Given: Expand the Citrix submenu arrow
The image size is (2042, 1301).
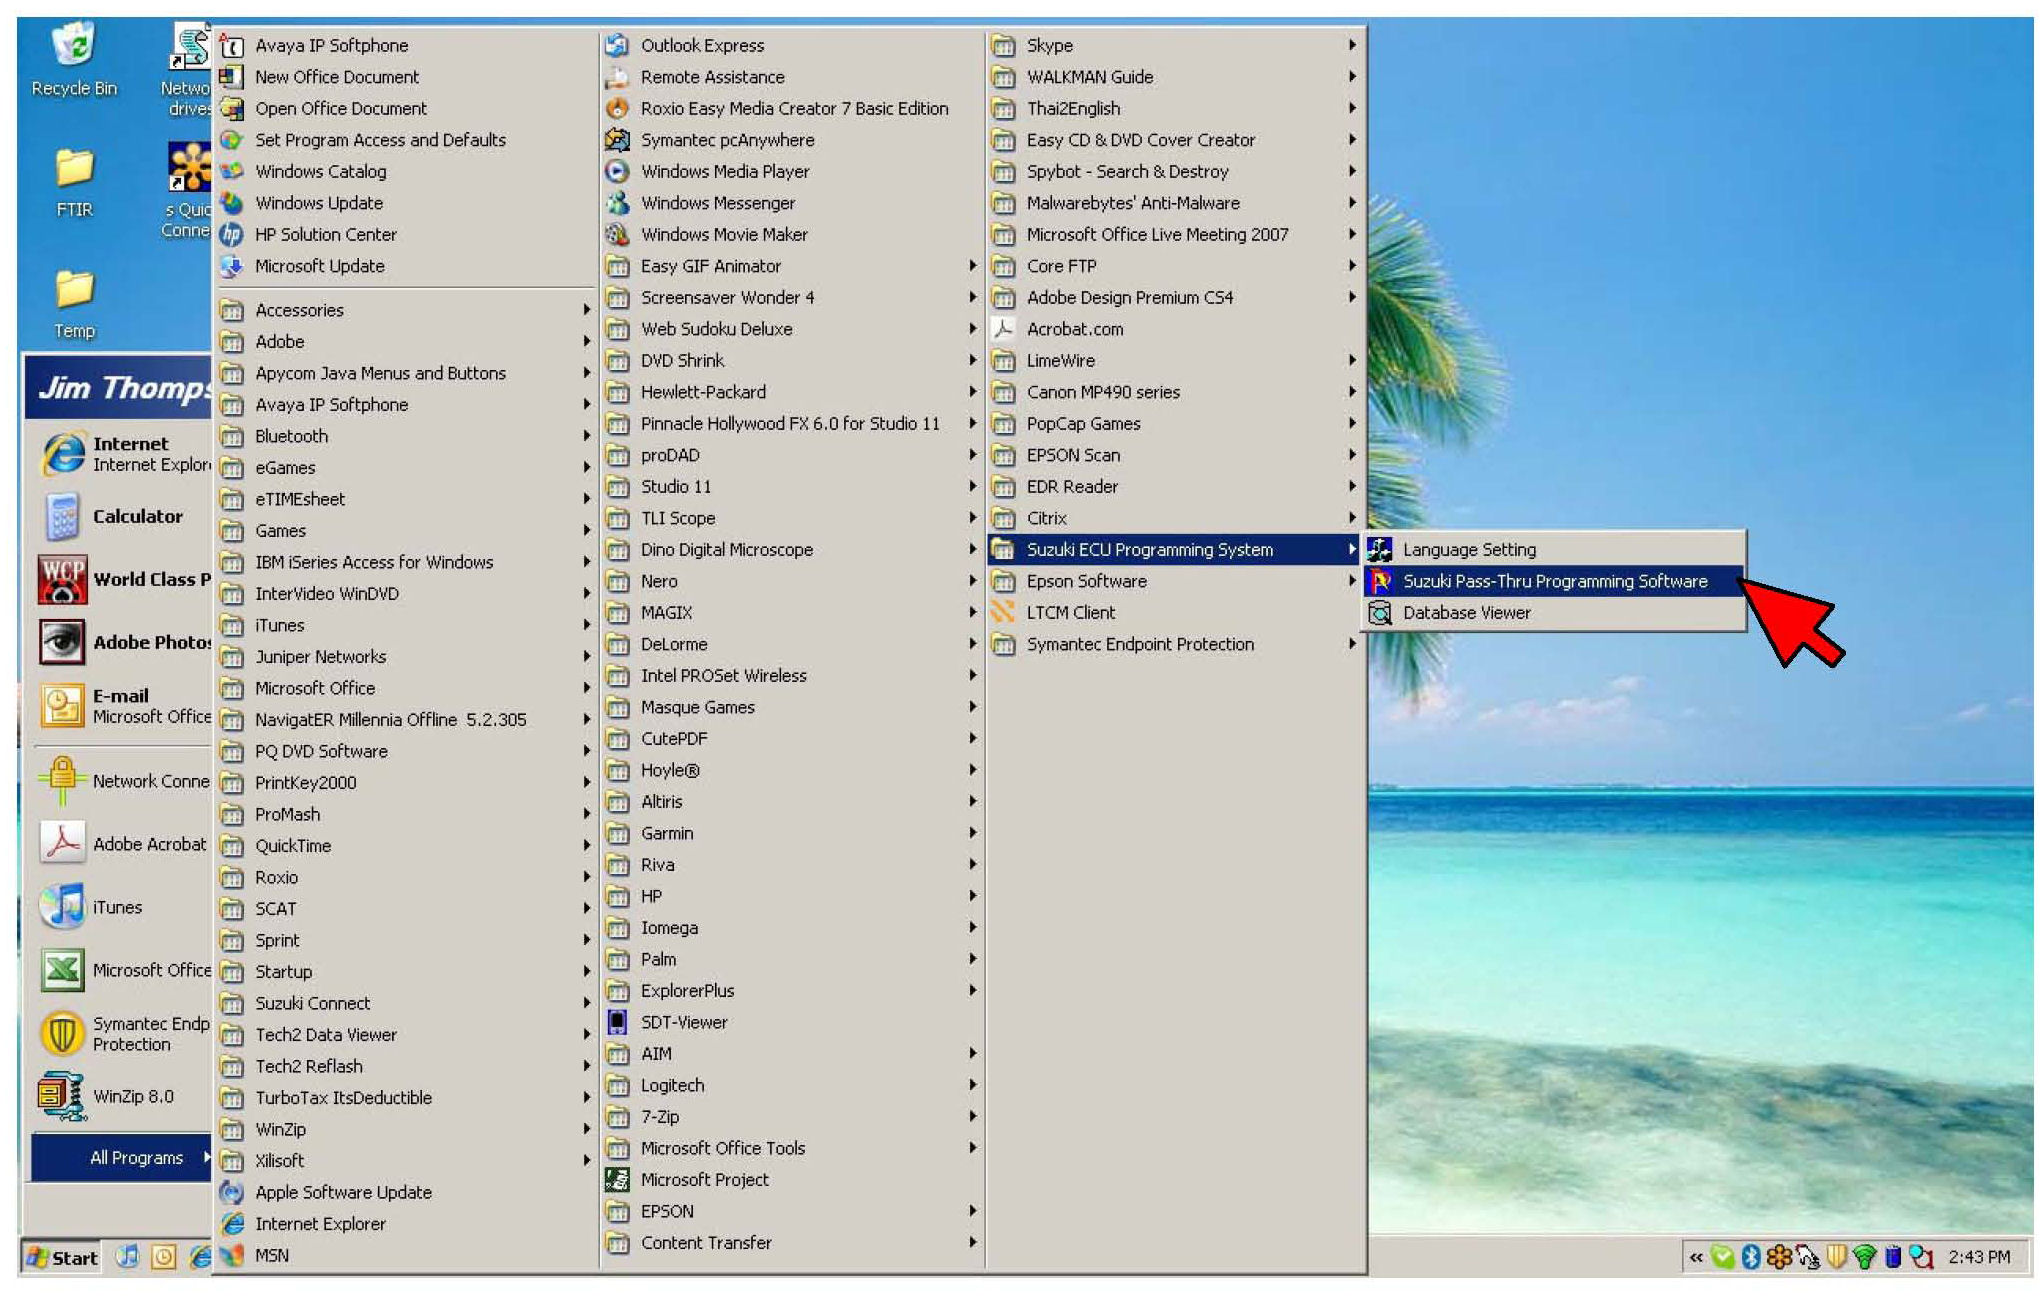Looking at the screenshot, I should tap(1351, 518).
